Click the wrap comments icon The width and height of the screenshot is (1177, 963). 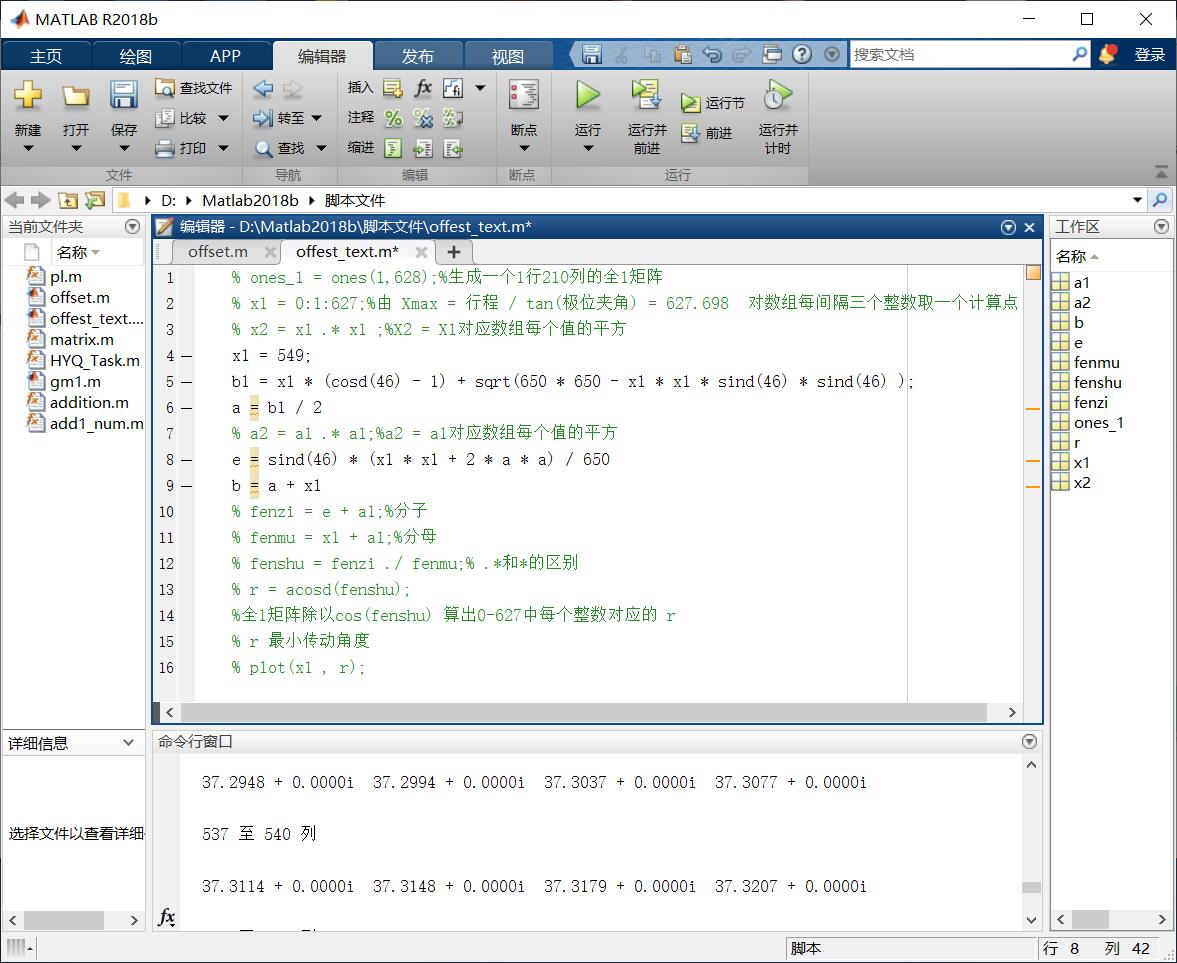pyautogui.click(x=453, y=118)
